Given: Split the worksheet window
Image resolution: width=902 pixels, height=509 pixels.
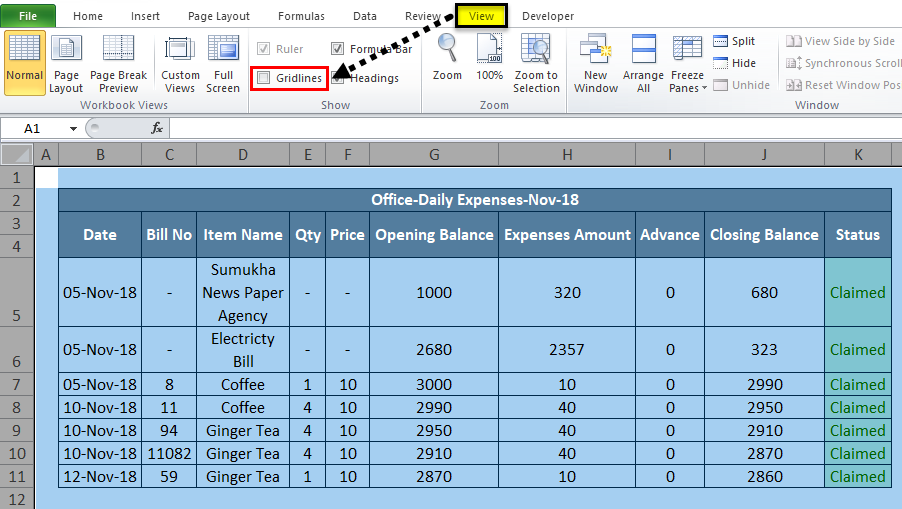Looking at the screenshot, I should (735, 41).
